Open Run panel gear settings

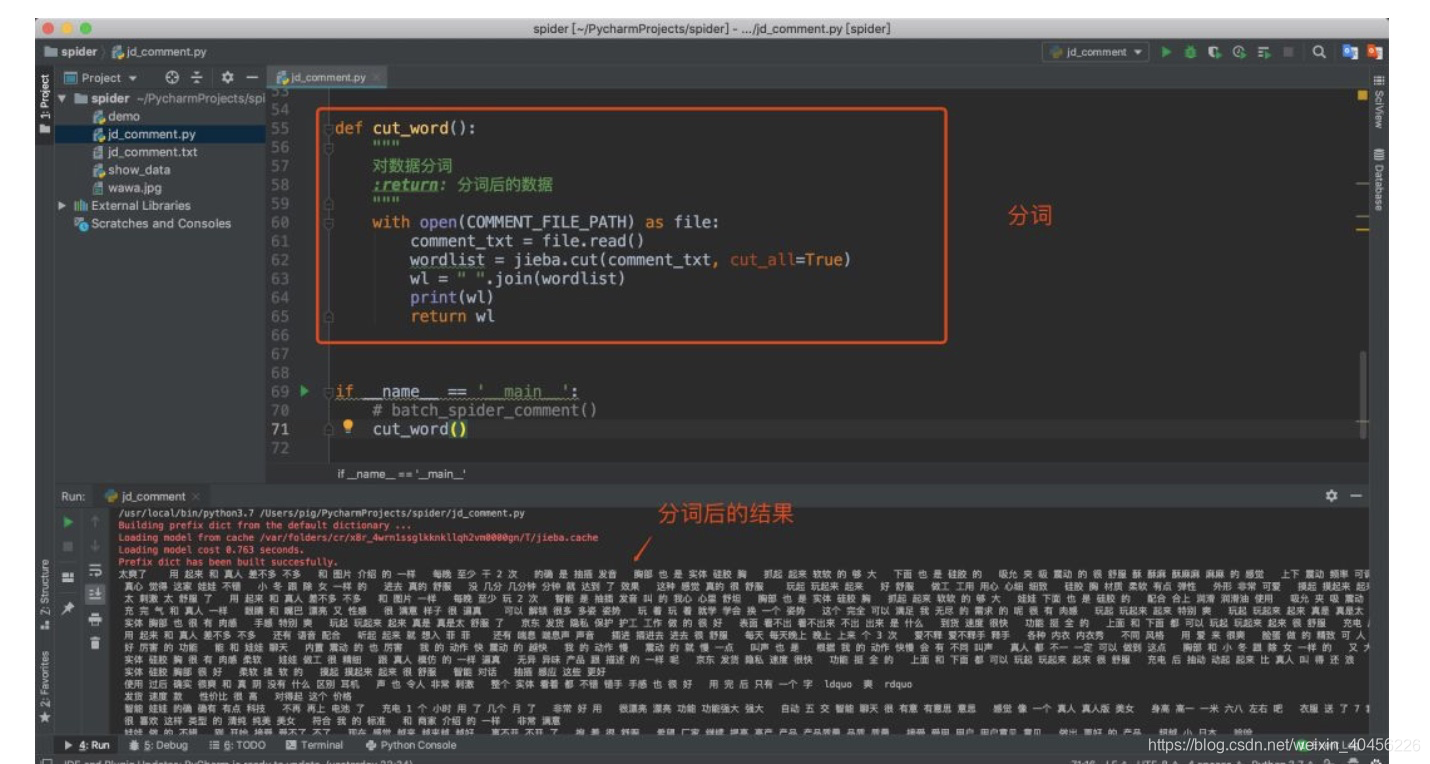point(1331,496)
